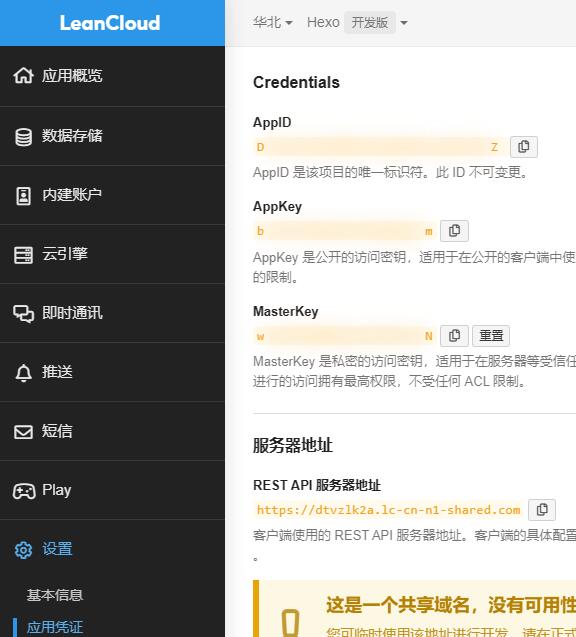Copy the AppKey value
The height and width of the screenshot is (637, 576).
[x=454, y=231]
